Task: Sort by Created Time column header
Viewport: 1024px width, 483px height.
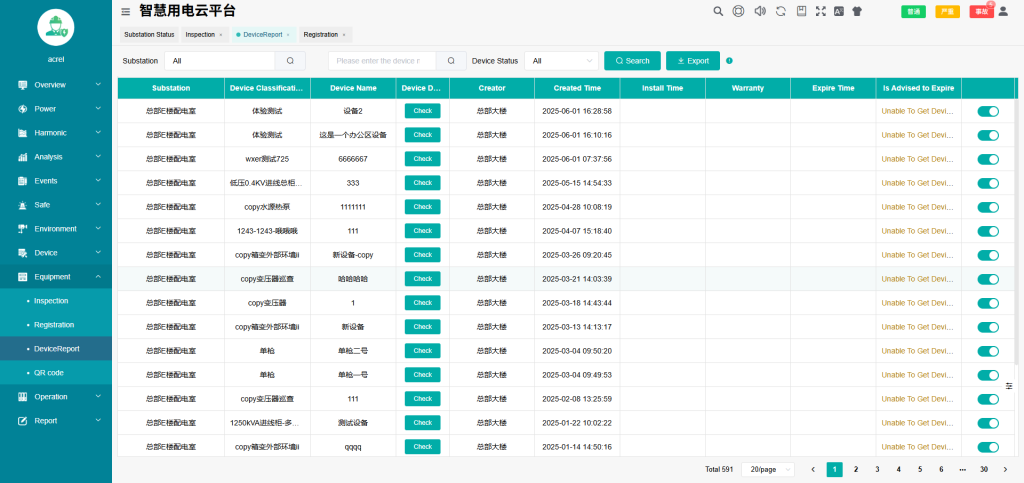Action: [x=577, y=88]
